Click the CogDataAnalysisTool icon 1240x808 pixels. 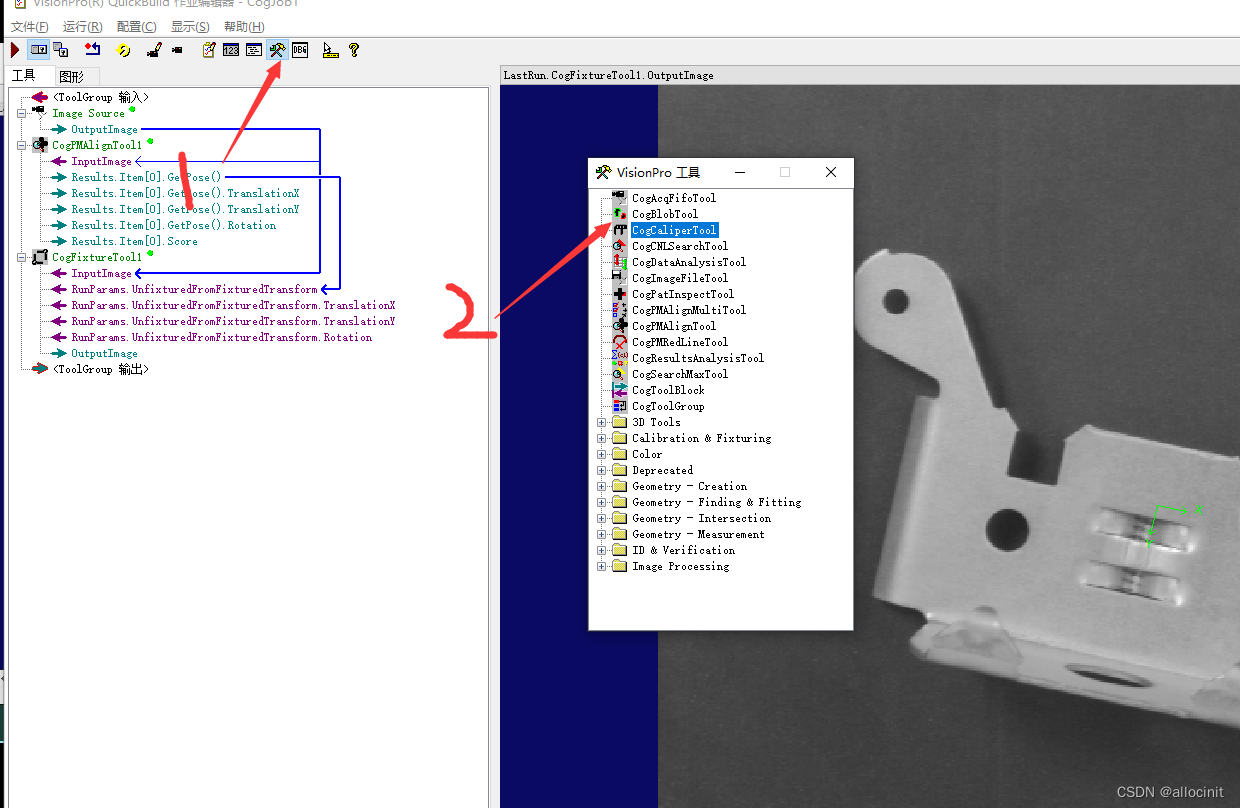619,262
